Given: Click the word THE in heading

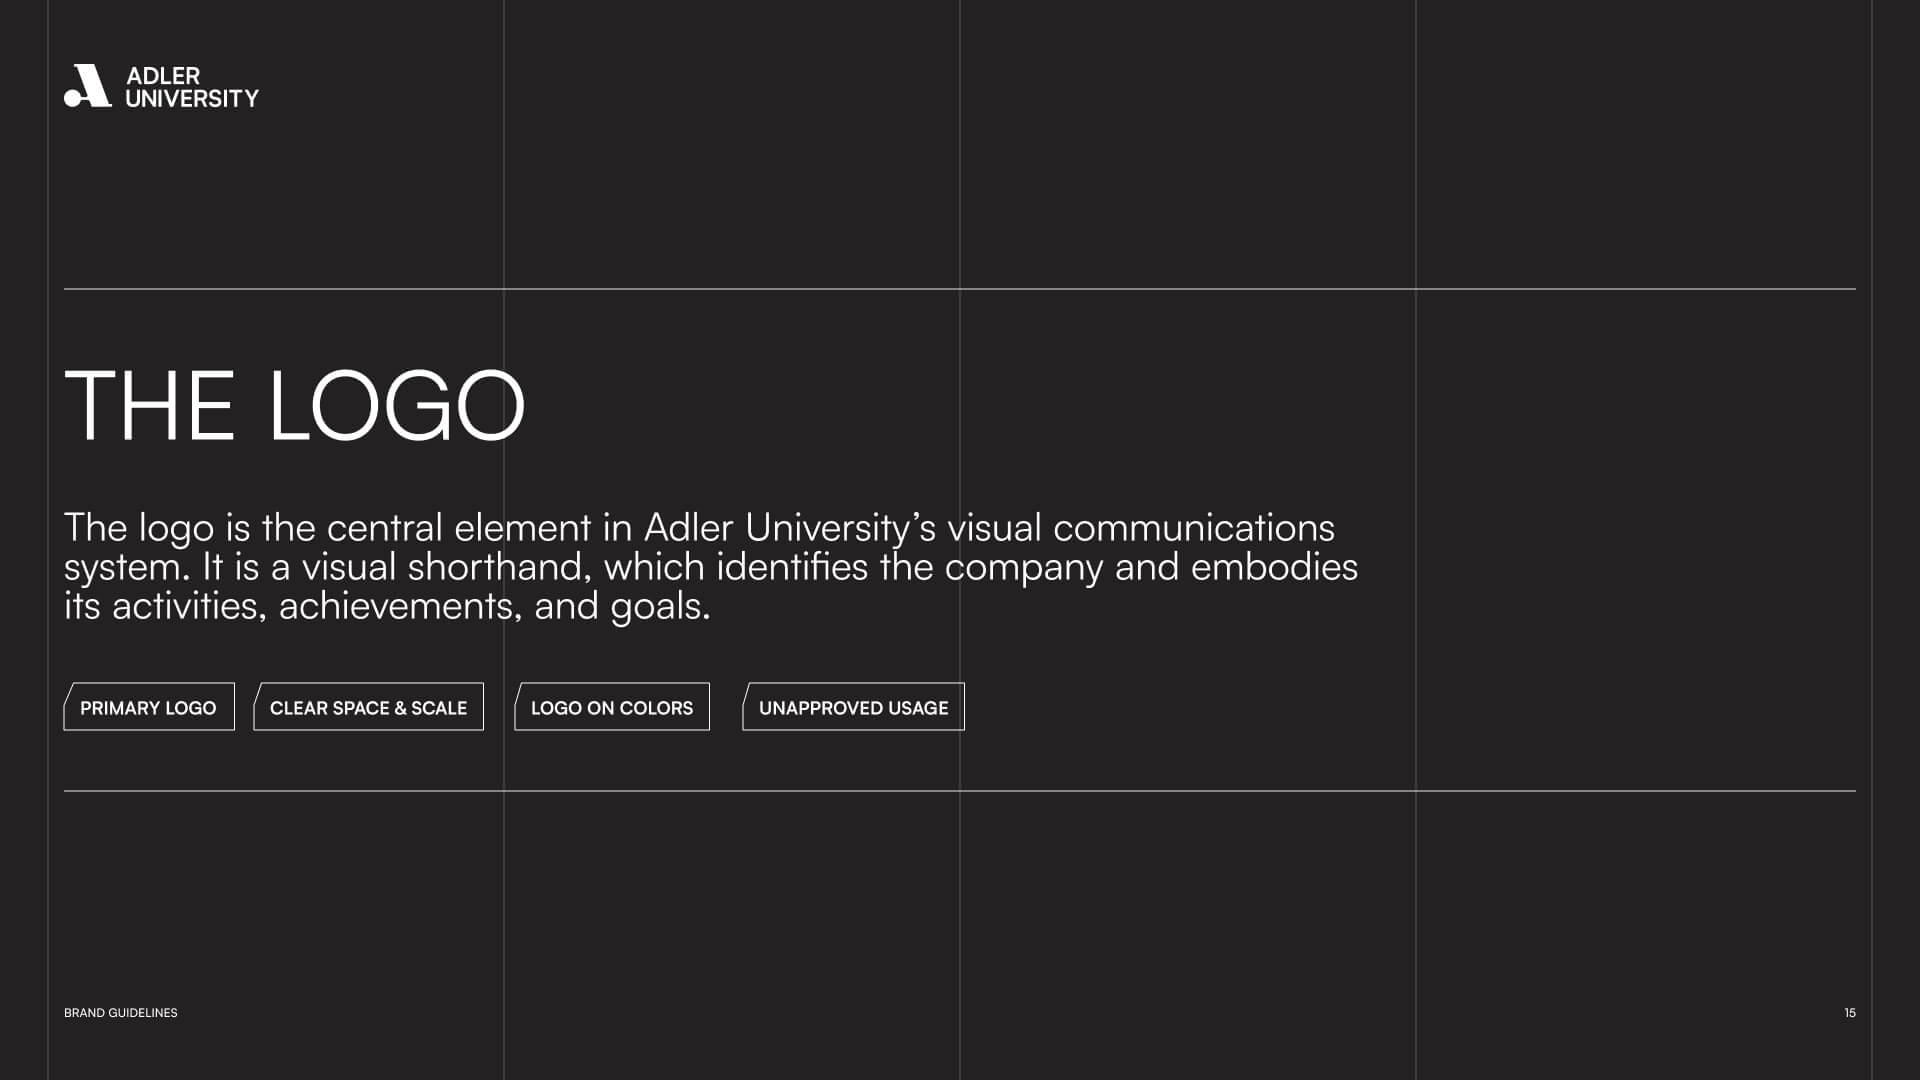Looking at the screenshot, I should pyautogui.click(x=150, y=406).
